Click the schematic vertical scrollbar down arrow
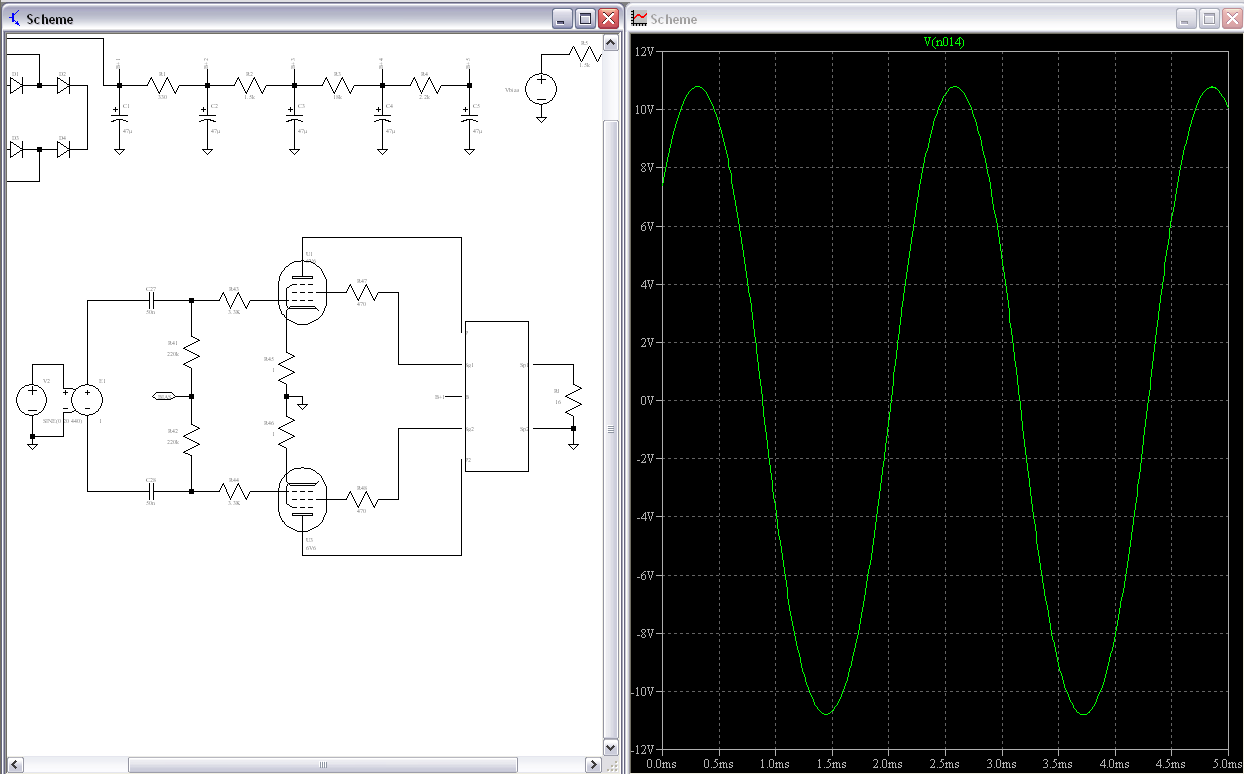1244x774 pixels. click(x=611, y=747)
